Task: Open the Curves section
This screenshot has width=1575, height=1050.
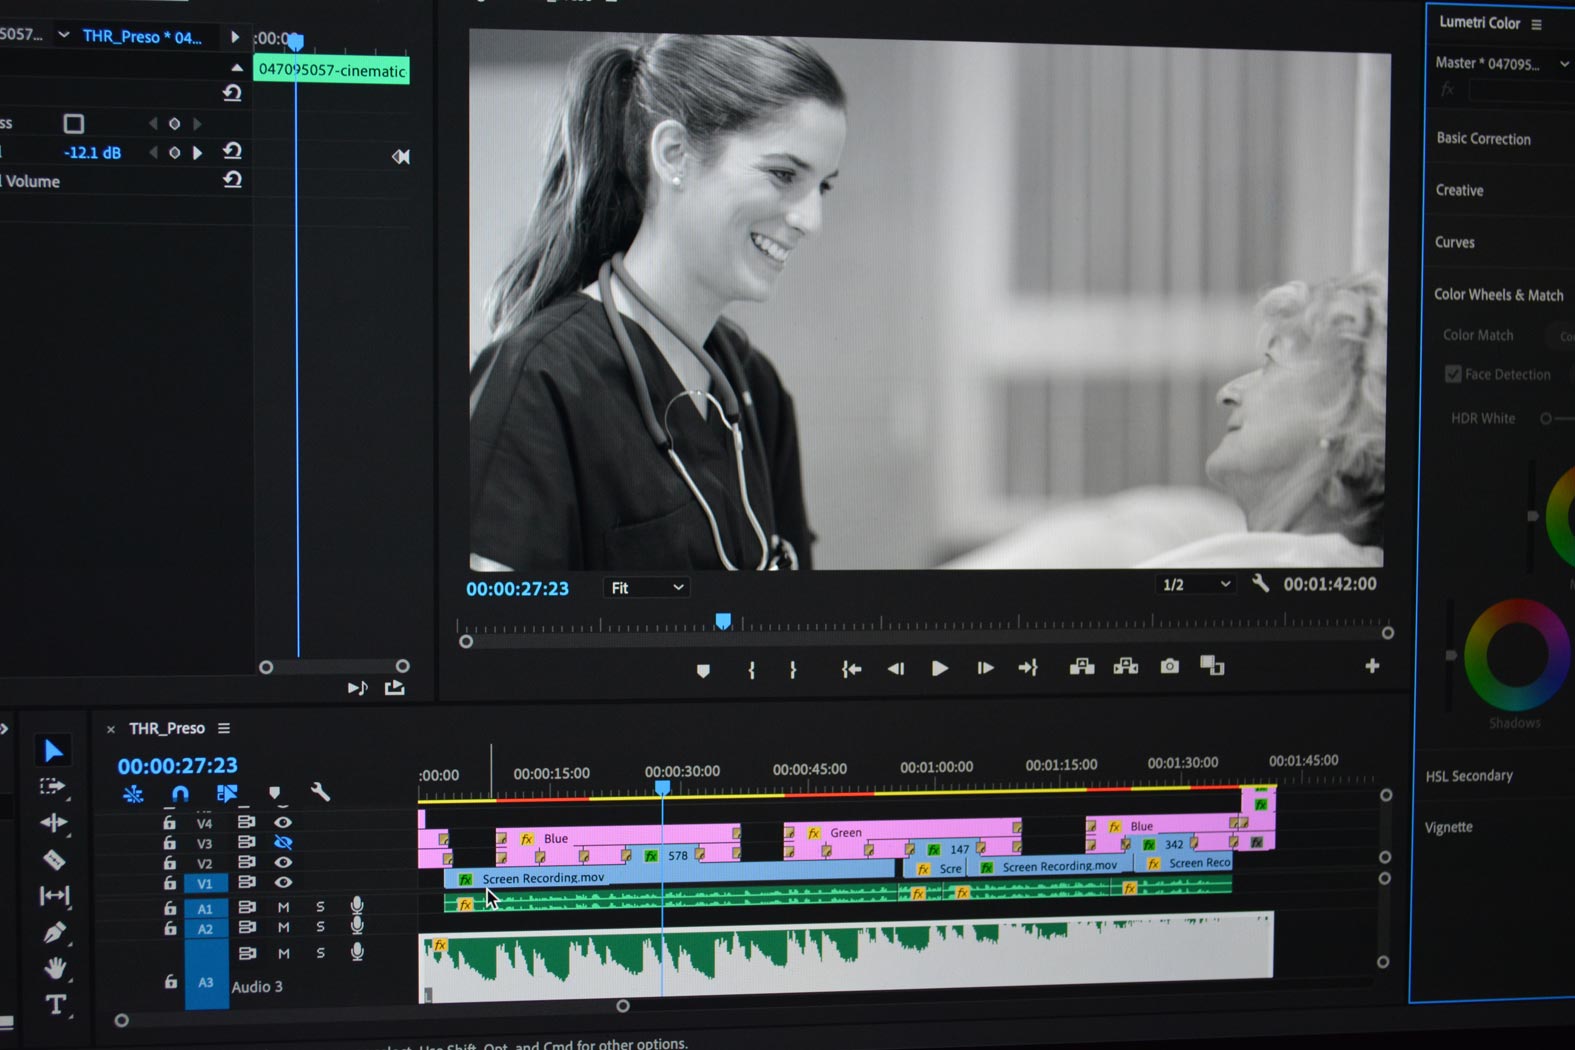Action: tap(1454, 242)
